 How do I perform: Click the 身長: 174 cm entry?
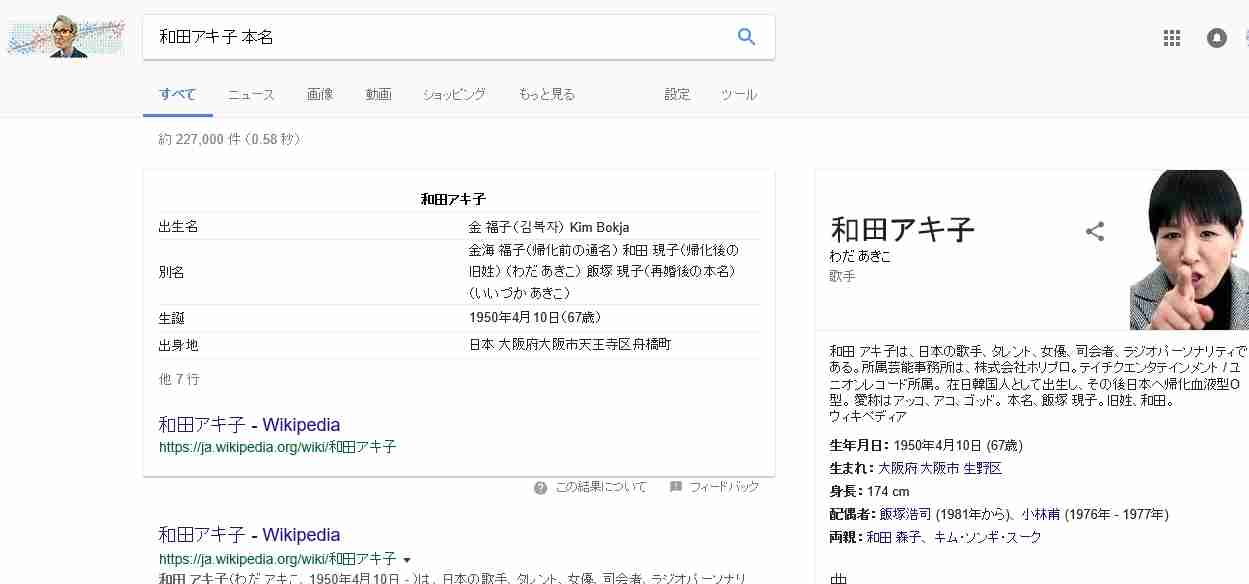(869, 491)
